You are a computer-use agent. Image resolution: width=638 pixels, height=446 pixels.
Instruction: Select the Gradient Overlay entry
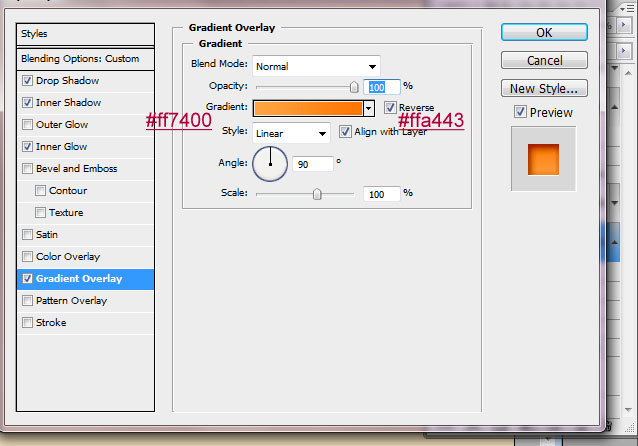[79, 279]
